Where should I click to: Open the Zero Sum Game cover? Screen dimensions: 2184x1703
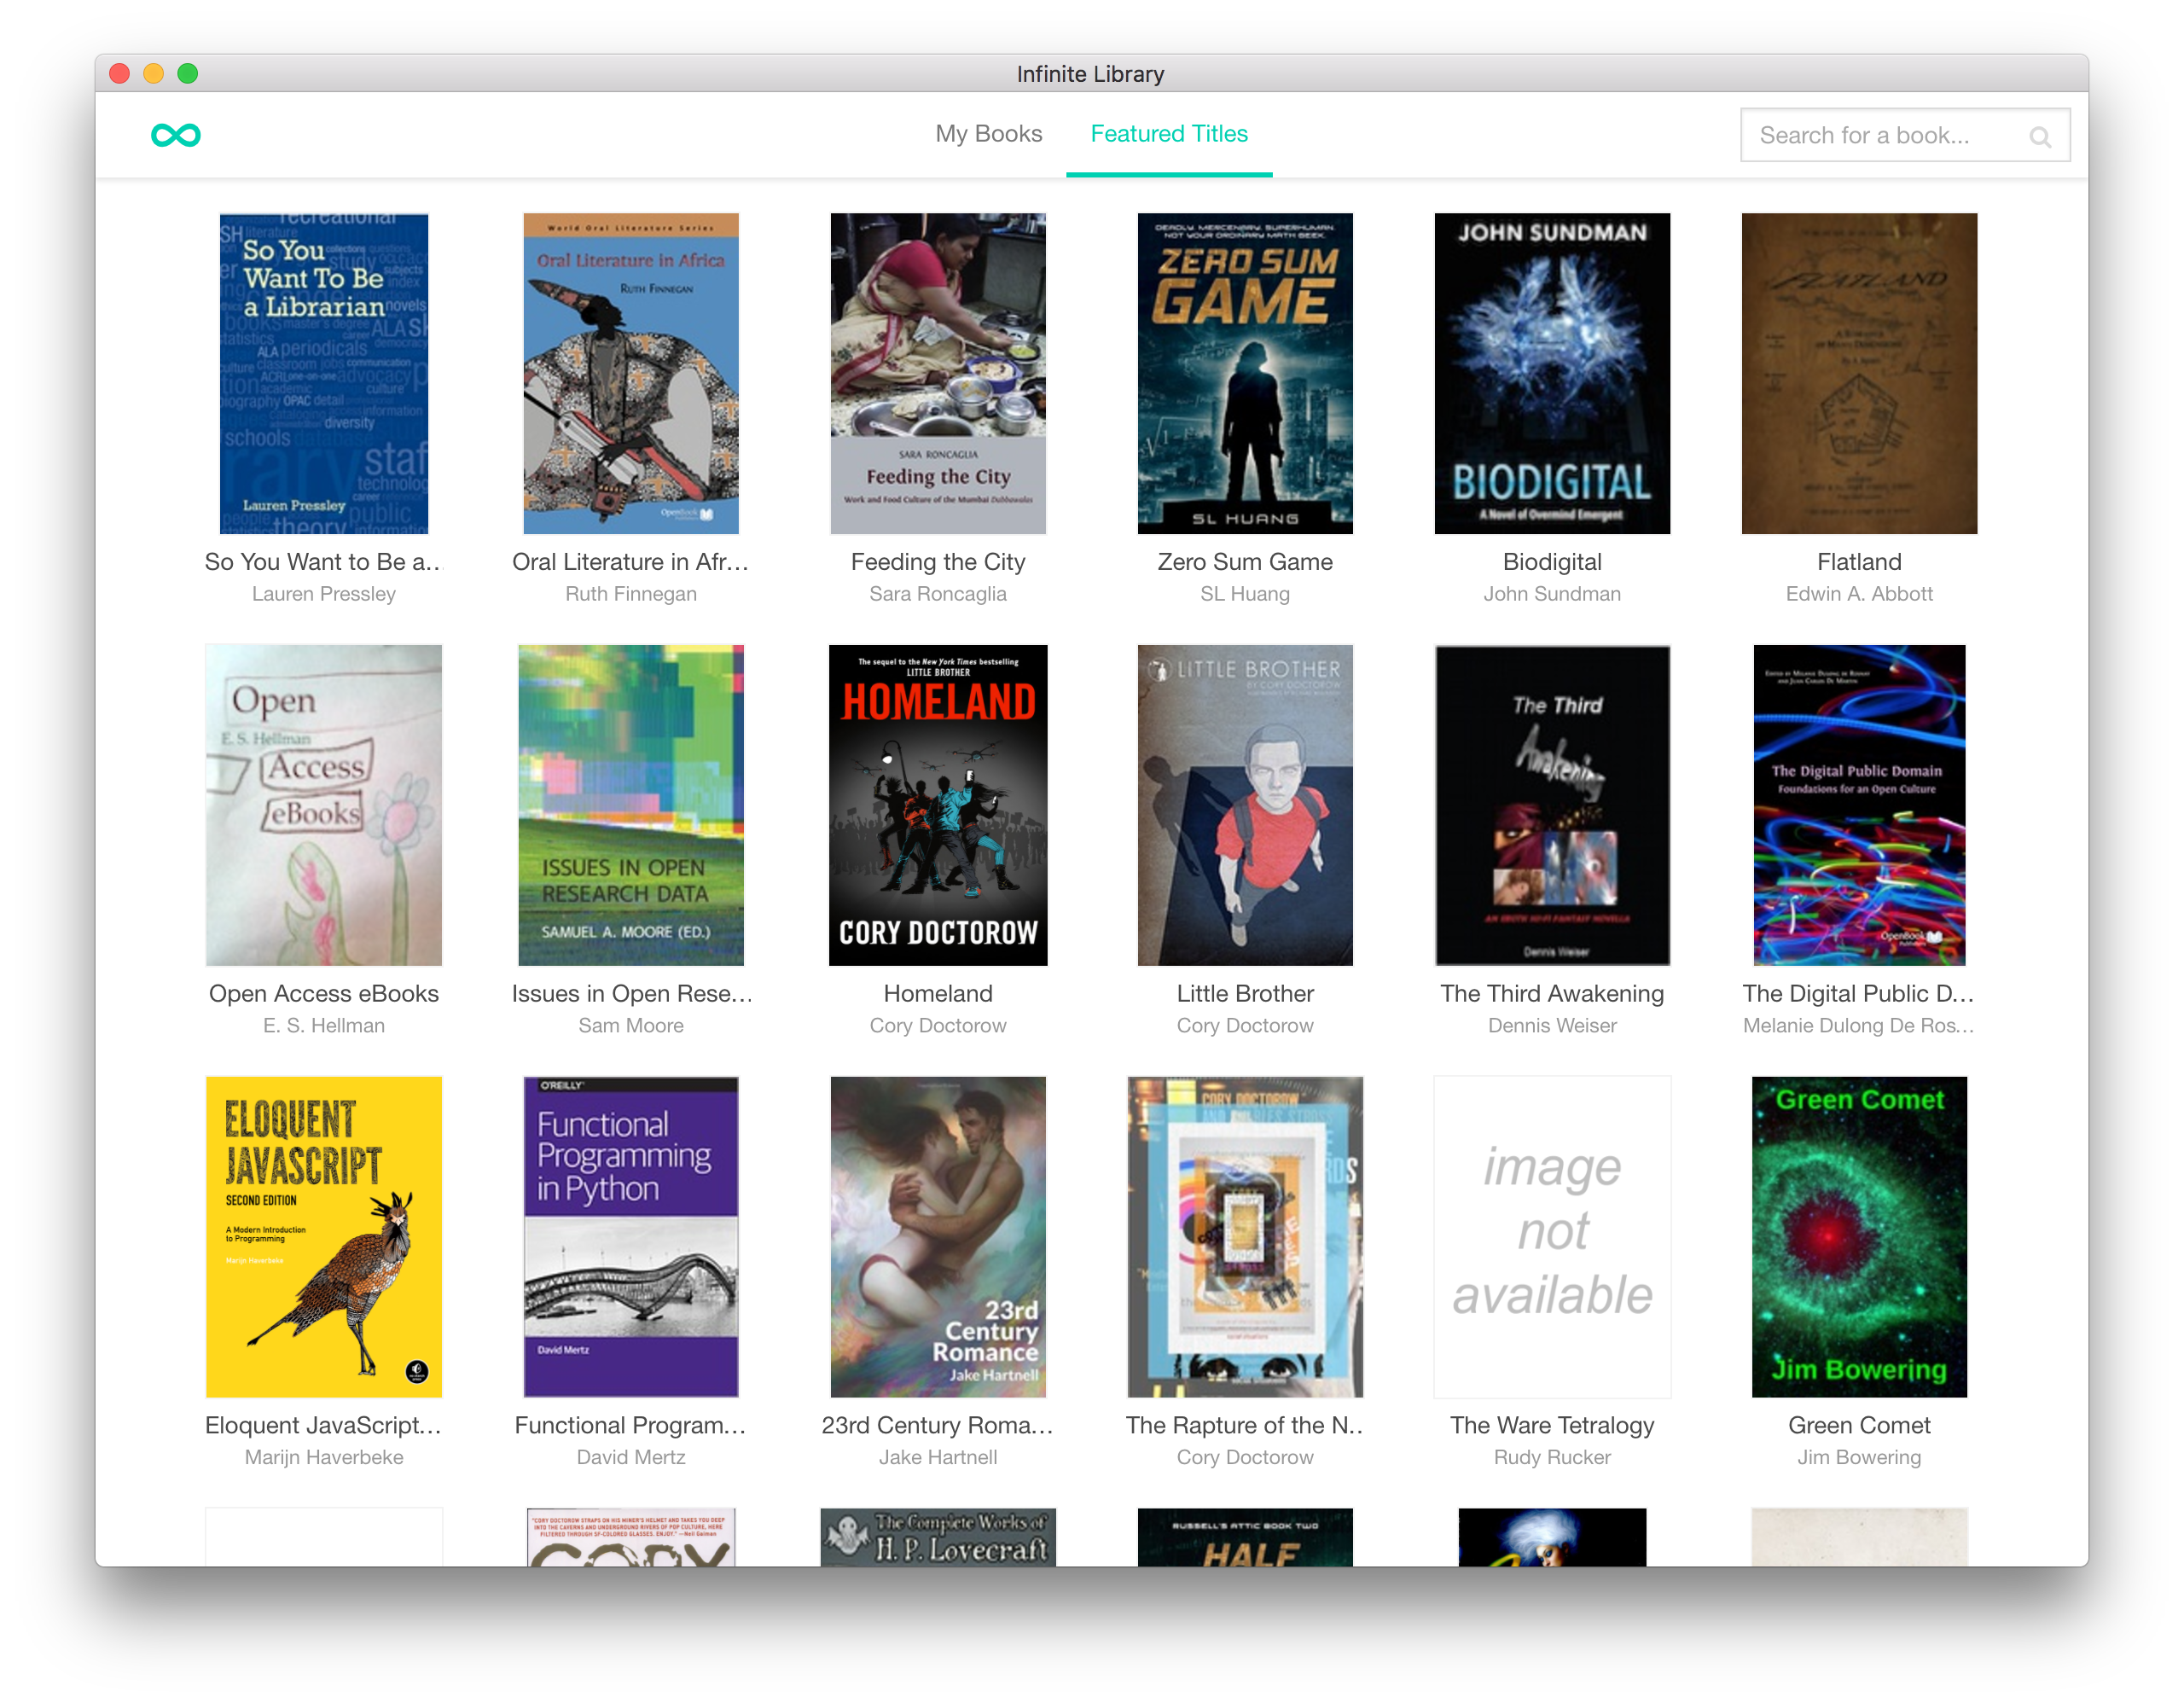point(1244,373)
